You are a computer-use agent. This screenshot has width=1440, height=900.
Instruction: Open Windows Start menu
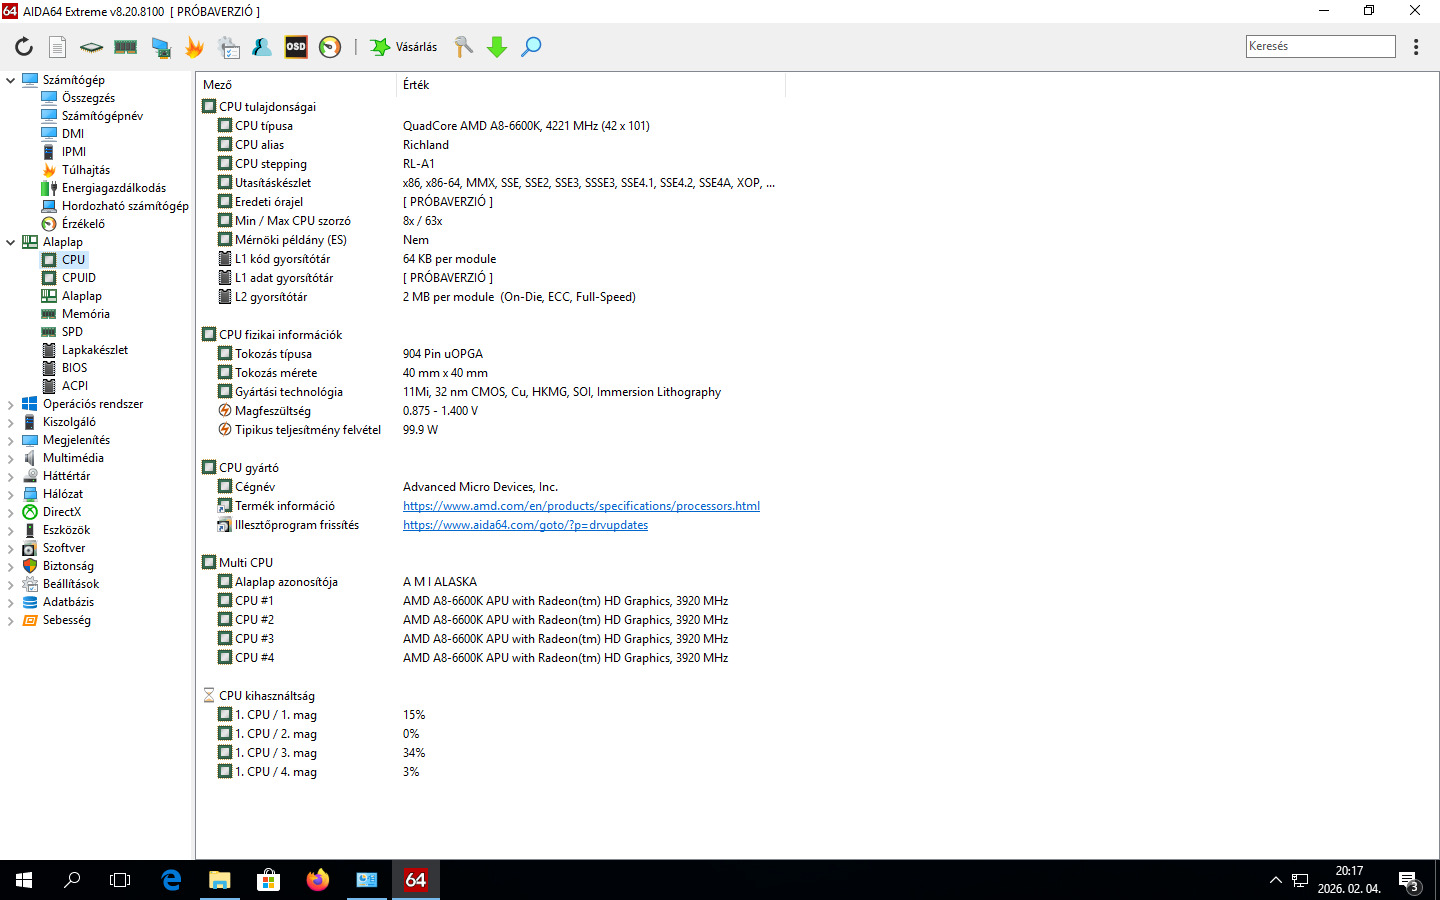pyautogui.click(x=24, y=880)
